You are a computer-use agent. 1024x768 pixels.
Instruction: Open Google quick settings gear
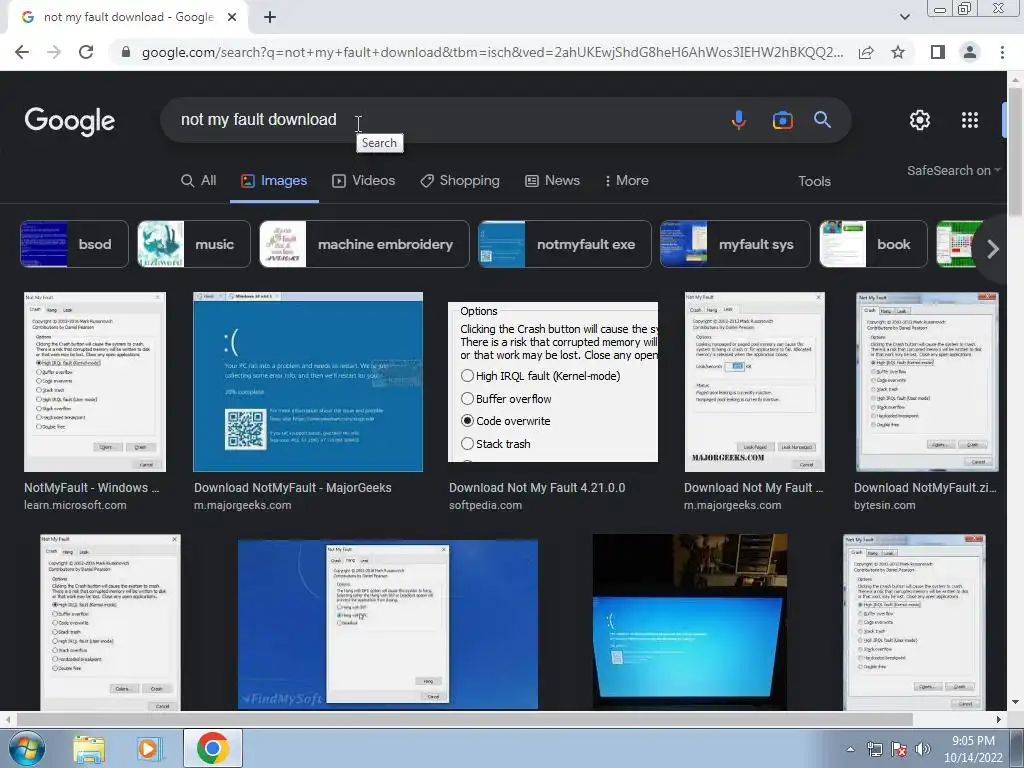[920, 120]
